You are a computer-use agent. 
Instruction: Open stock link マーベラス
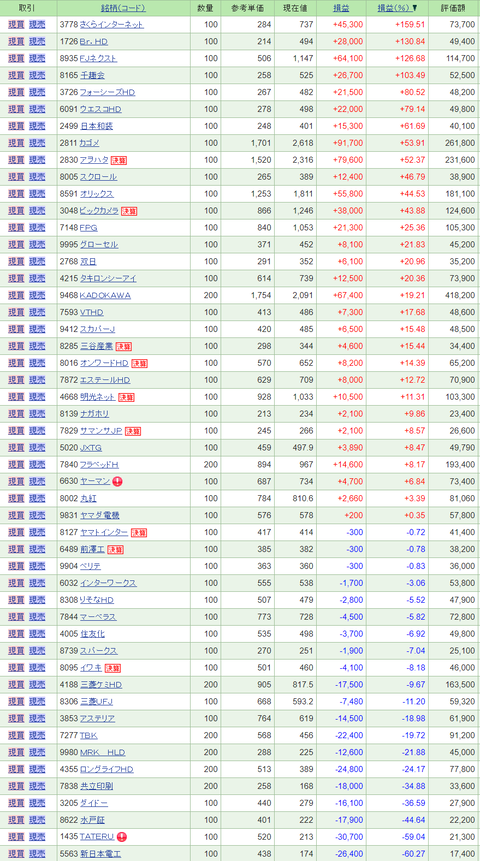[98, 617]
